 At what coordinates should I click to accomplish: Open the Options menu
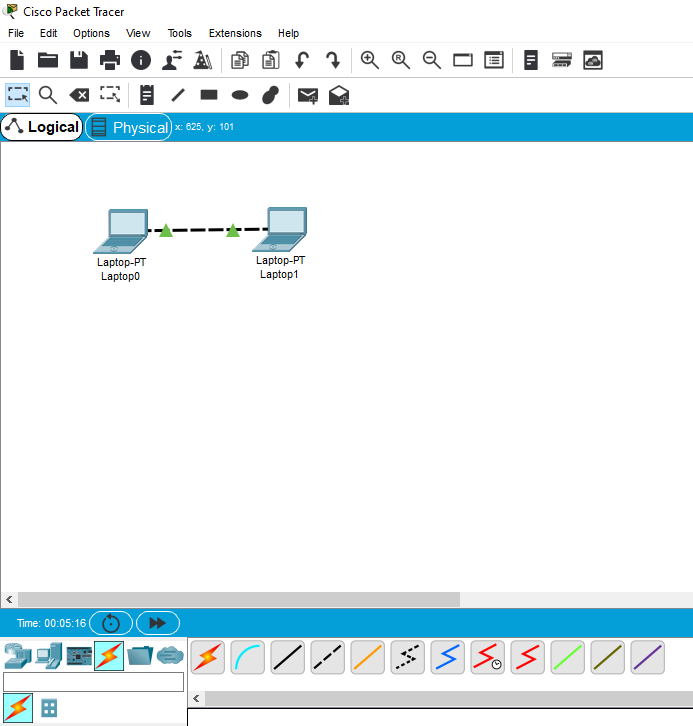pos(91,33)
